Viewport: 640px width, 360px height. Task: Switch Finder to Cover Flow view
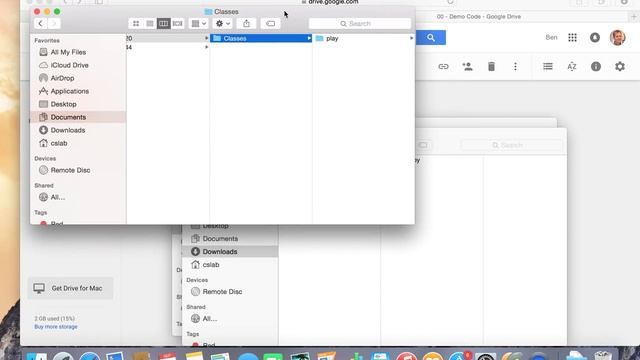pyautogui.click(x=178, y=24)
